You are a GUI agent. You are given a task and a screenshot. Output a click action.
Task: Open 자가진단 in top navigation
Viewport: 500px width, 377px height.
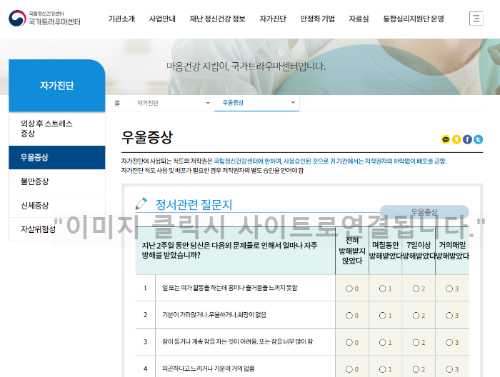point(273,19)
